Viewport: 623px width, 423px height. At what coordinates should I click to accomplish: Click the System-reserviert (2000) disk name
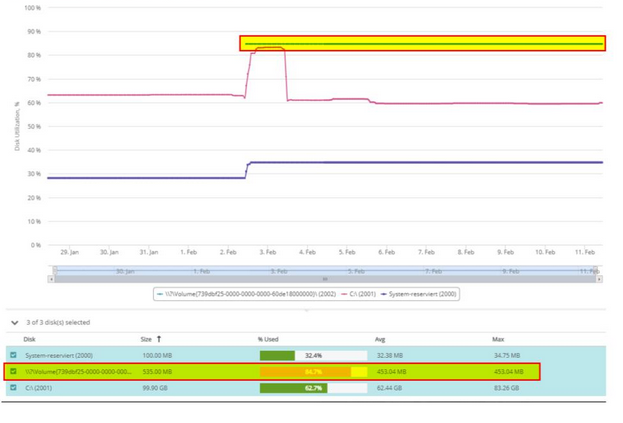(x=59, y=355)
